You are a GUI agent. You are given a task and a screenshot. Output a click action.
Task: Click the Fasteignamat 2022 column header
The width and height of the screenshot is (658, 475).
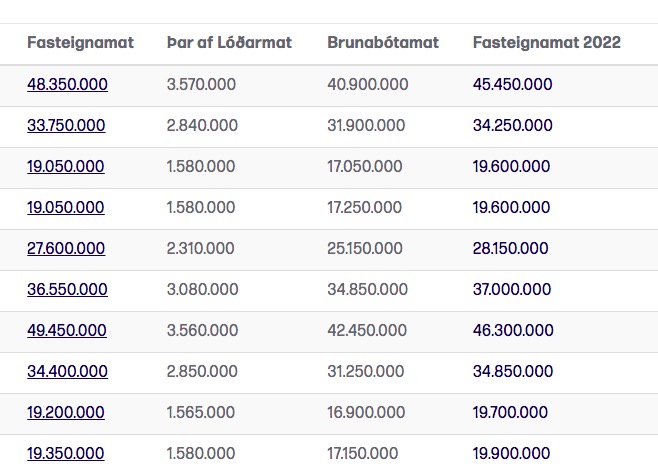(547, 42)
